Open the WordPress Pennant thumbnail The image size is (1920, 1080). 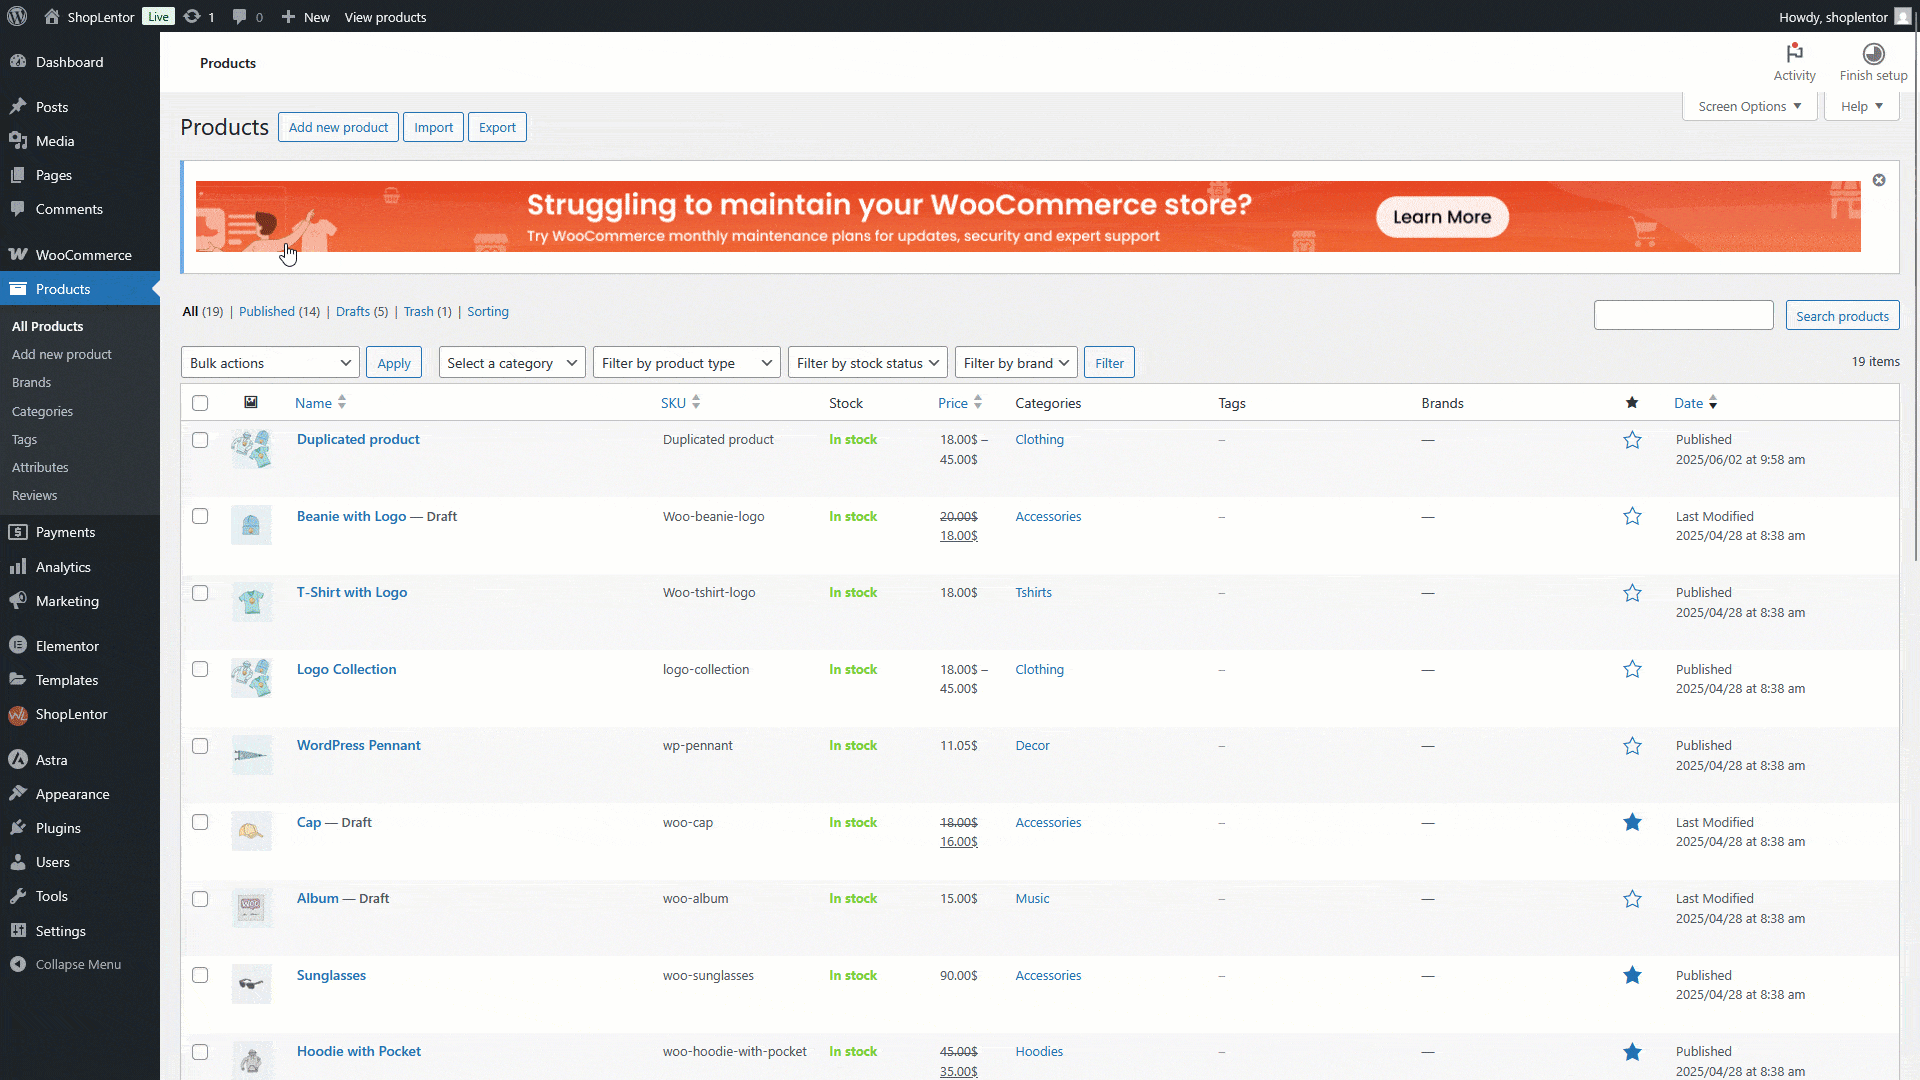coord(251,755)
